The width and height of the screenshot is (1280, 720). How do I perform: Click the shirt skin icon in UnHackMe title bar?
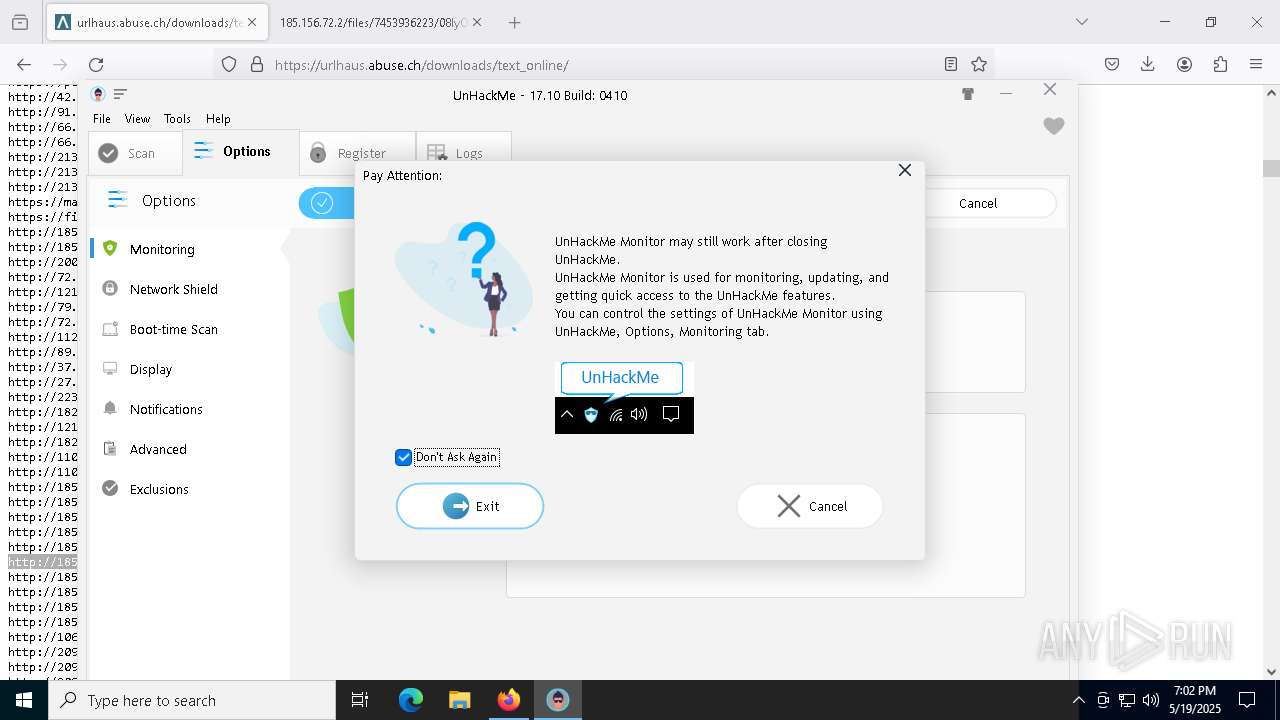(x=968, y=94)
